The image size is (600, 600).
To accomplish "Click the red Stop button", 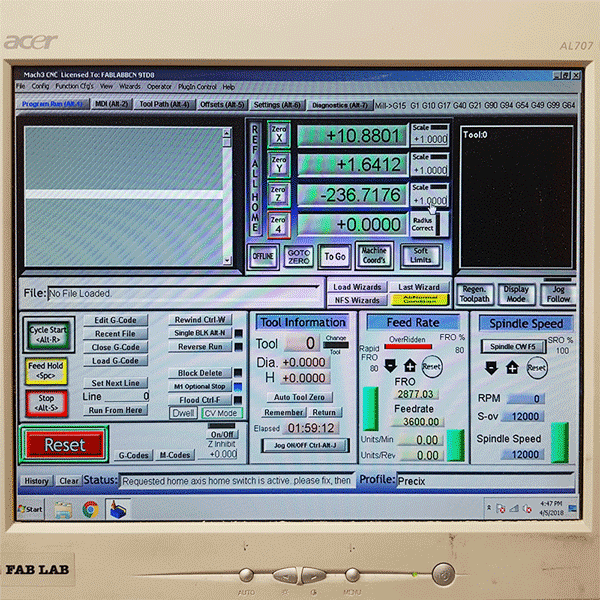I will 46,403.
